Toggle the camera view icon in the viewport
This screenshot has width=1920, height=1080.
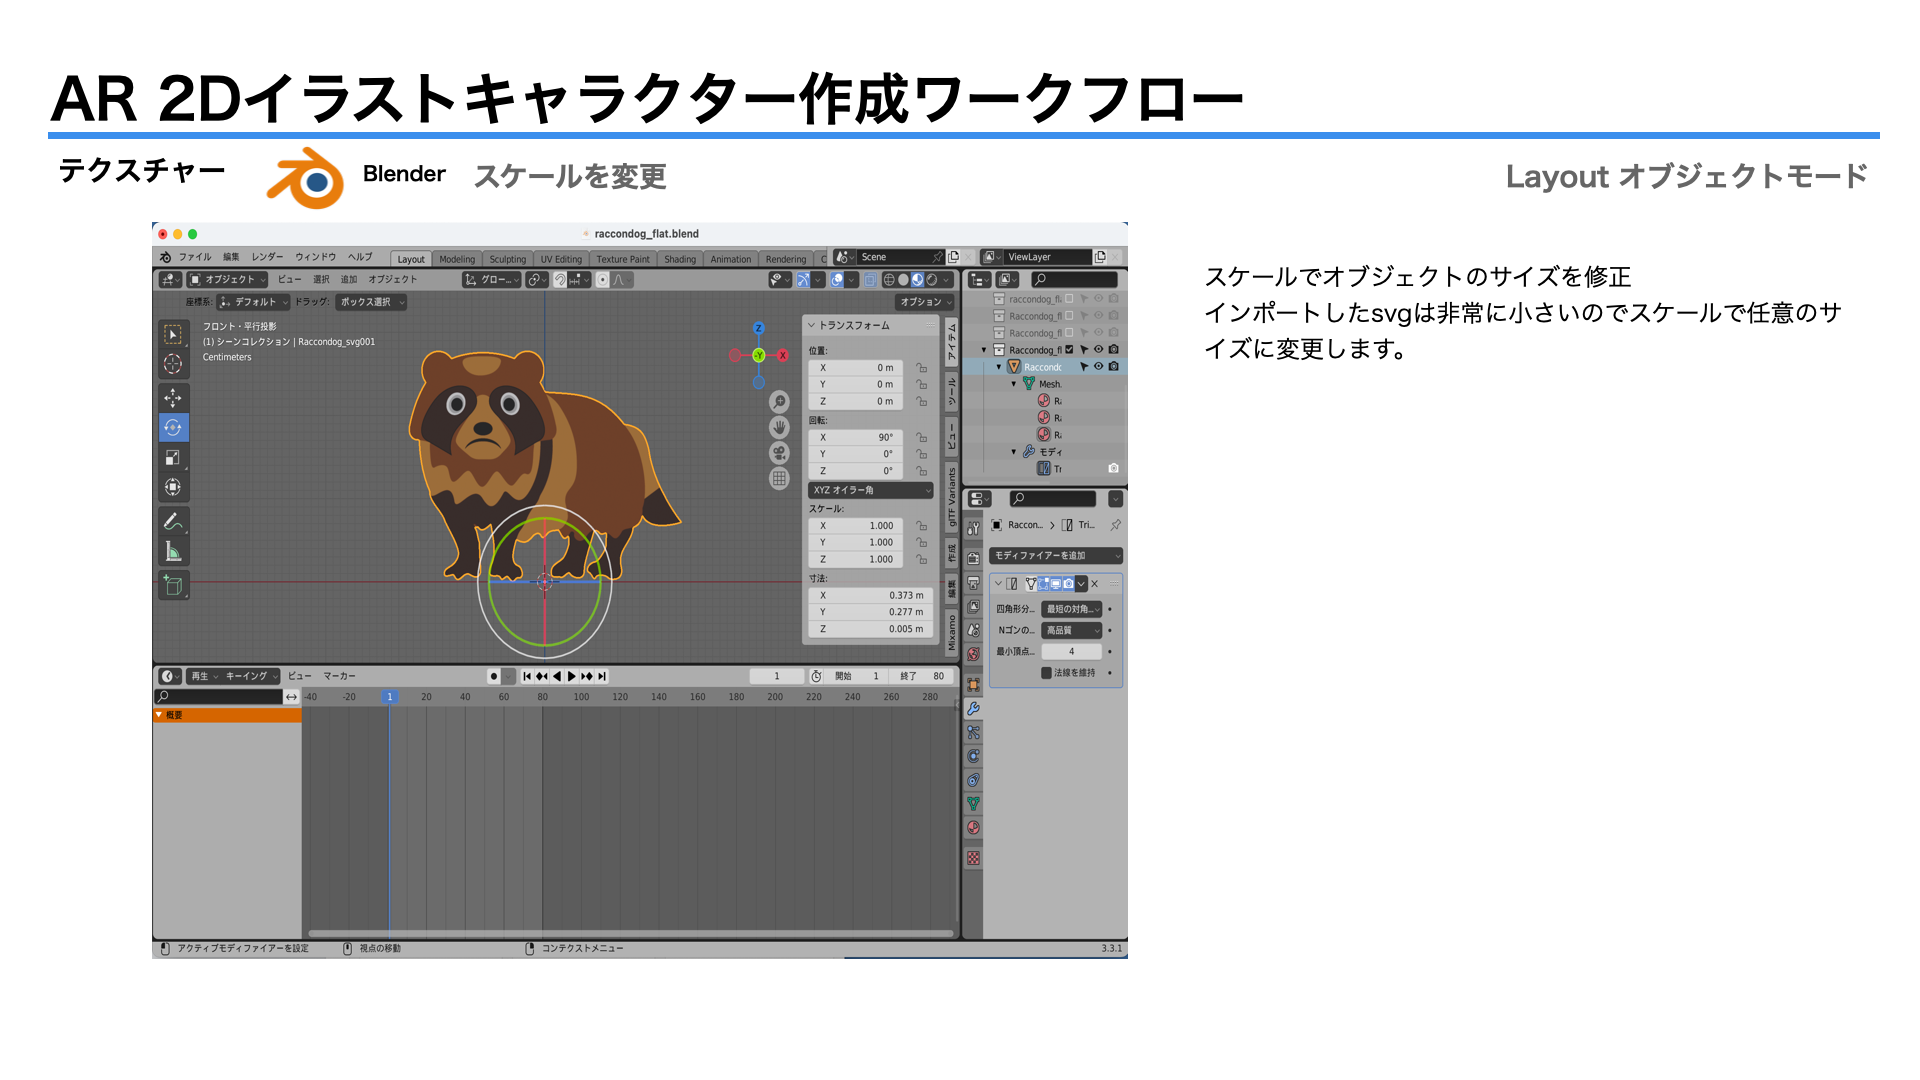[x=779, y=453]
